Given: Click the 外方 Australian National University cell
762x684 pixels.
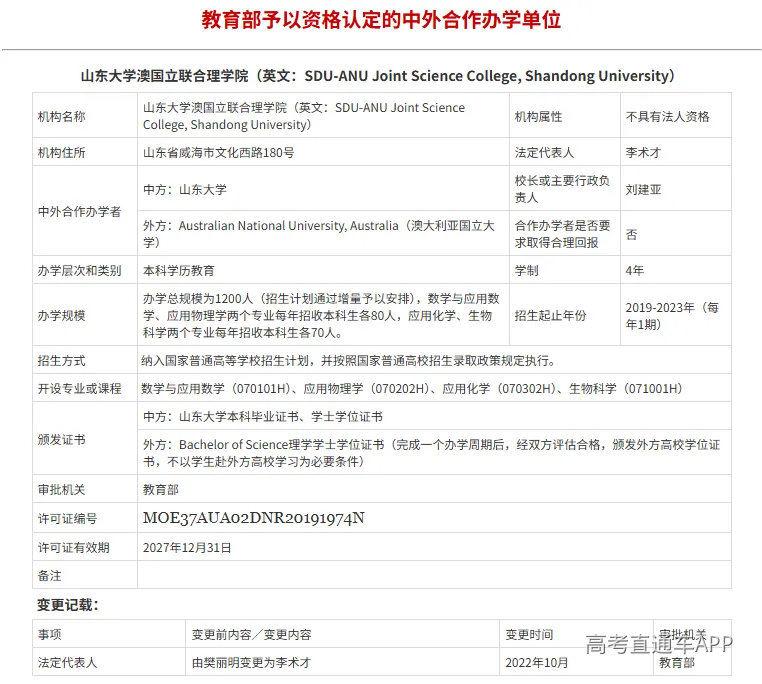Looking at the screenshot, I should click(x=324, y=233).
